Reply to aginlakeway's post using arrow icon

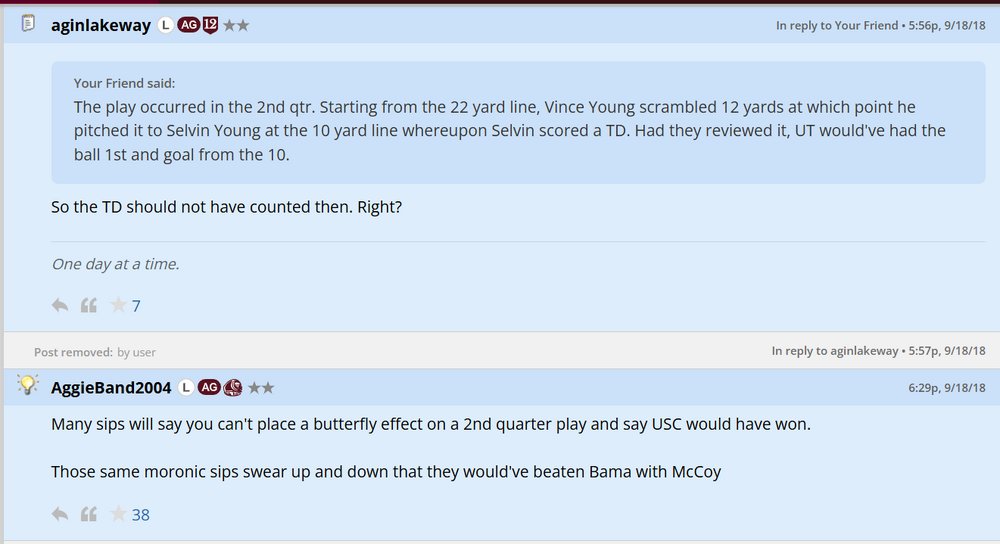[60, 305]
